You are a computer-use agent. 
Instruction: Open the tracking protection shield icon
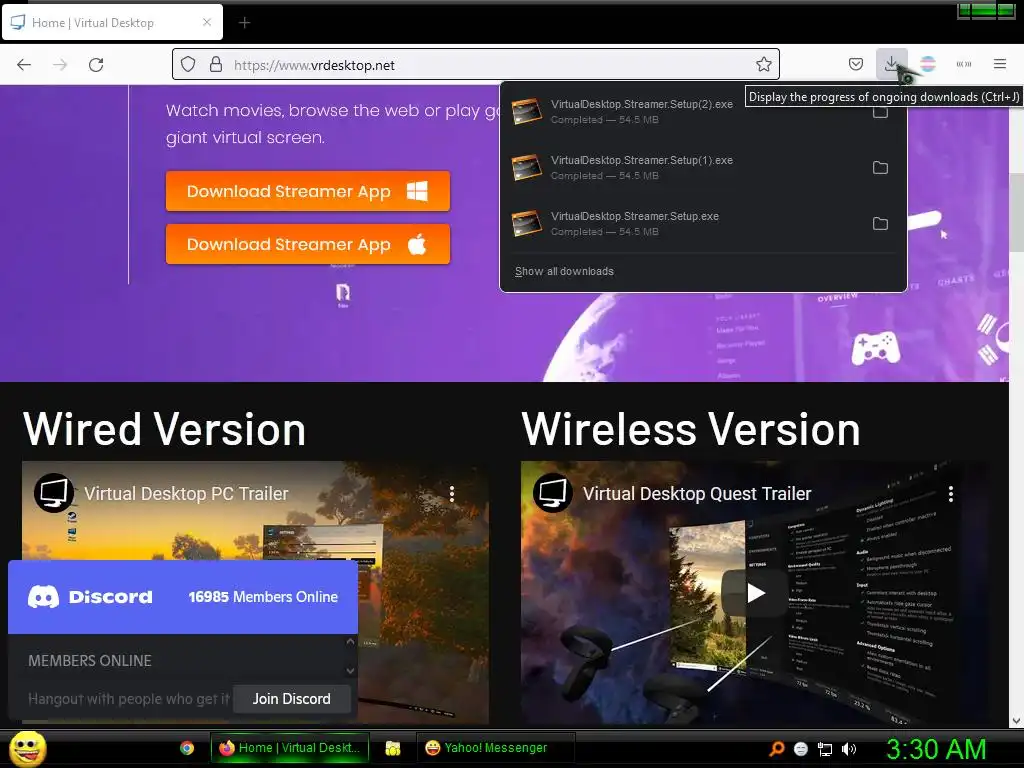(x=188, y=64)
